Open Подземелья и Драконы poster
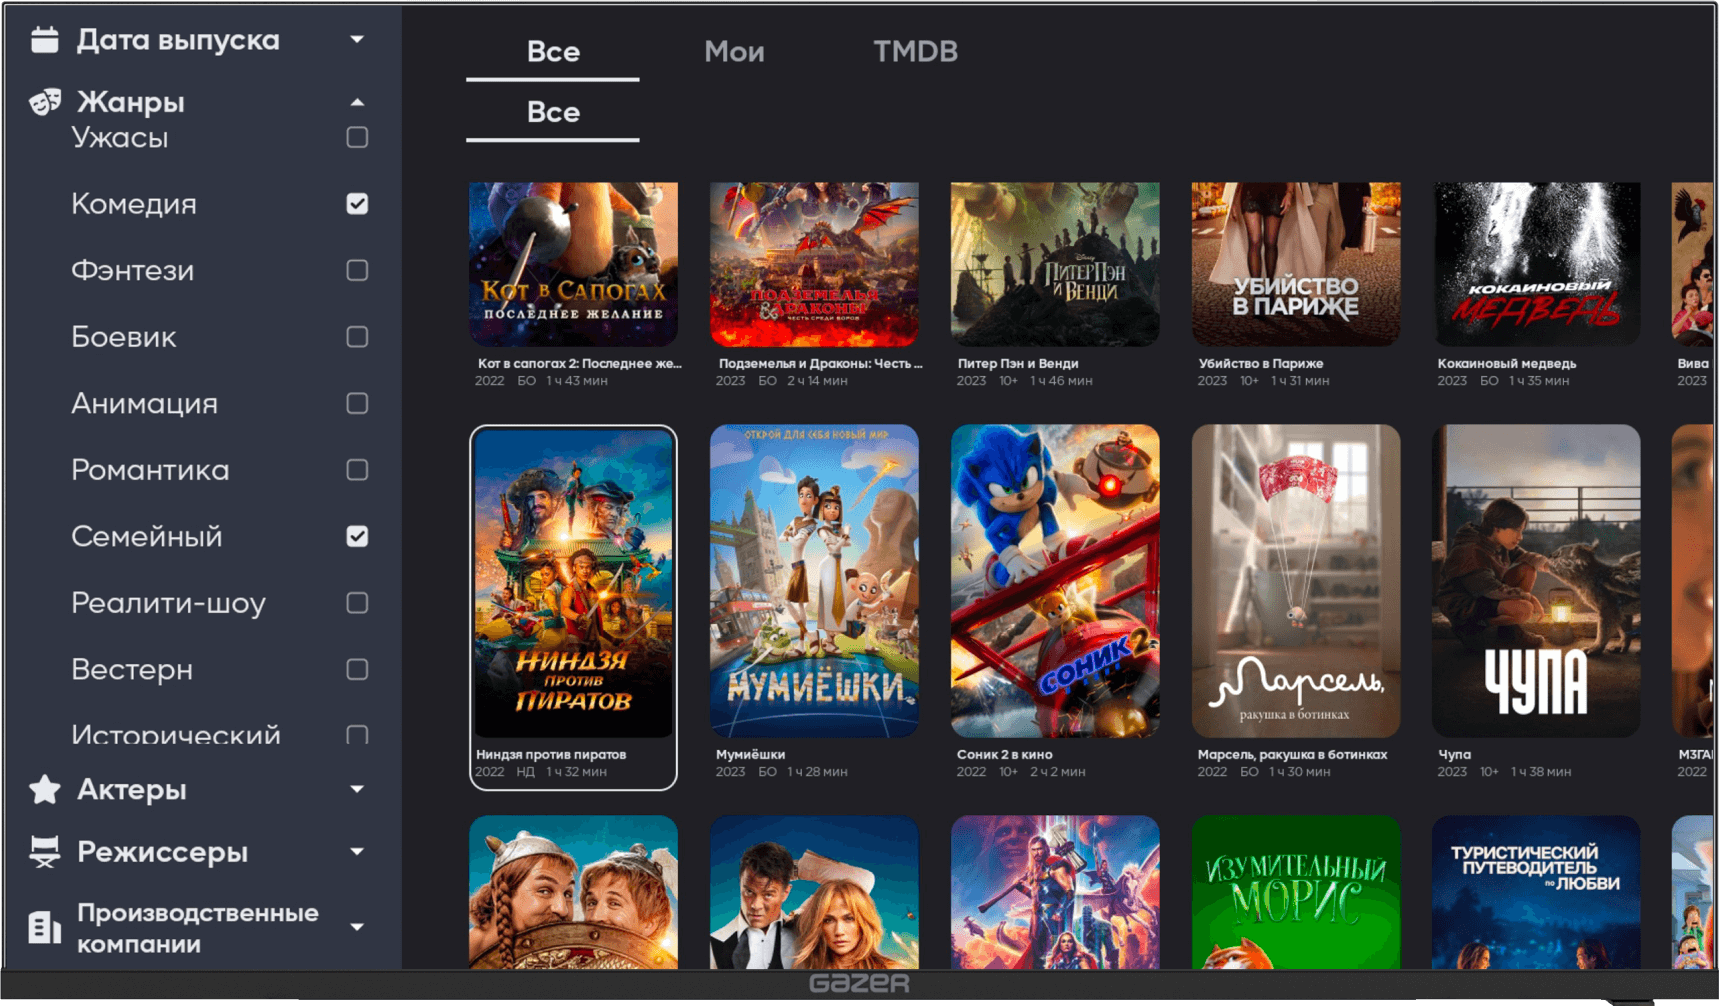Viewport: 1720px width, 1008px height. pos(814,264)
